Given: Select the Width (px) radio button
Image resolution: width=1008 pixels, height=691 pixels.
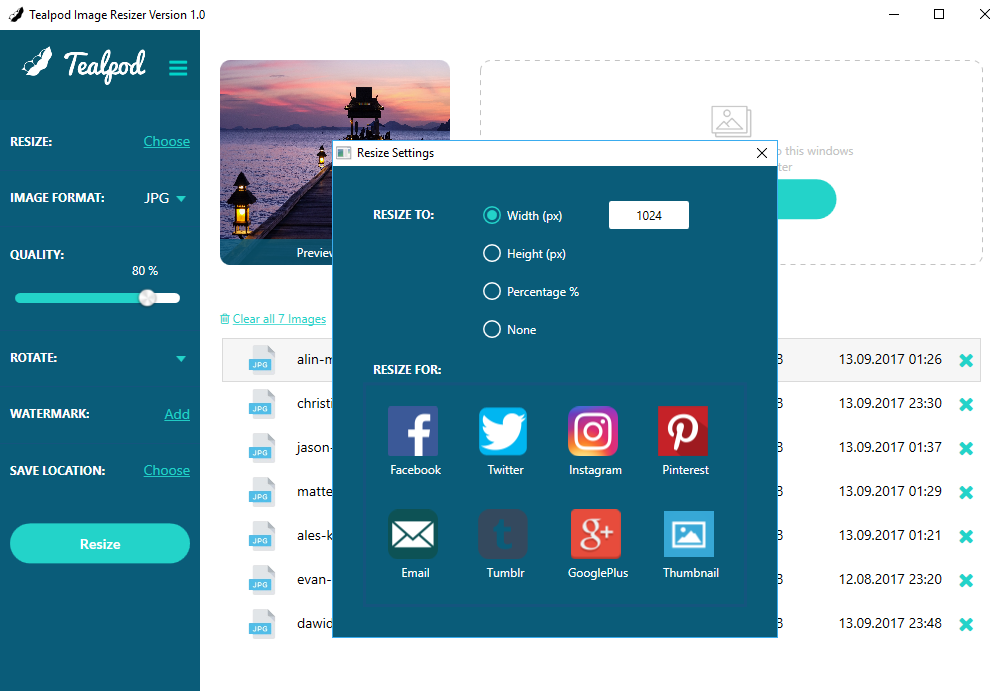Looking at the screenshot, I should 492,215.
